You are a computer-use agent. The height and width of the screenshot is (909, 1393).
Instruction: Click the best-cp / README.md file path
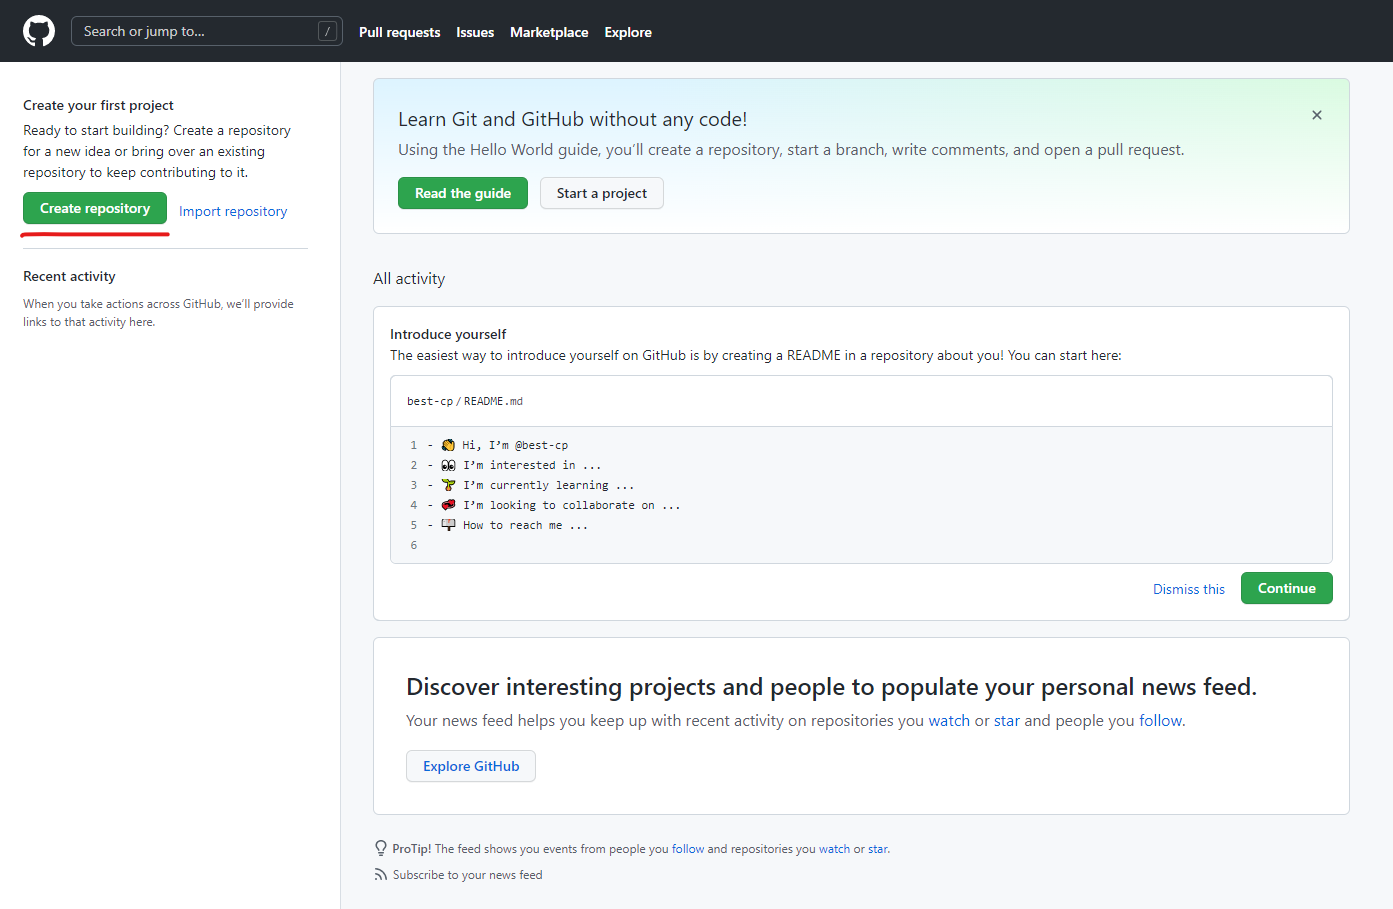click(465, 401)
